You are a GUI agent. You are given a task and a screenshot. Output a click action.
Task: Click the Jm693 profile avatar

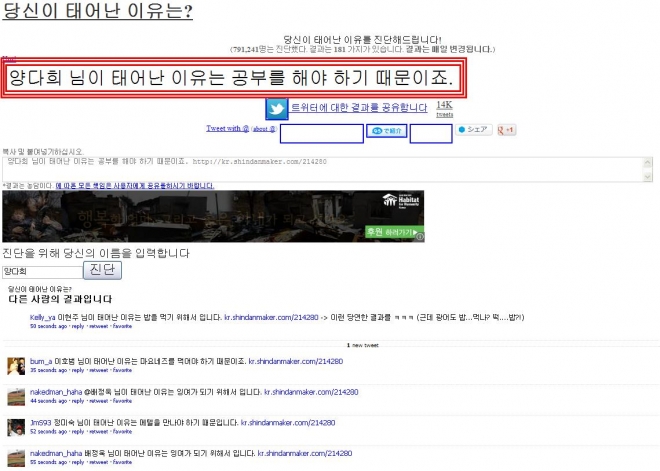(x=16, y=427)
